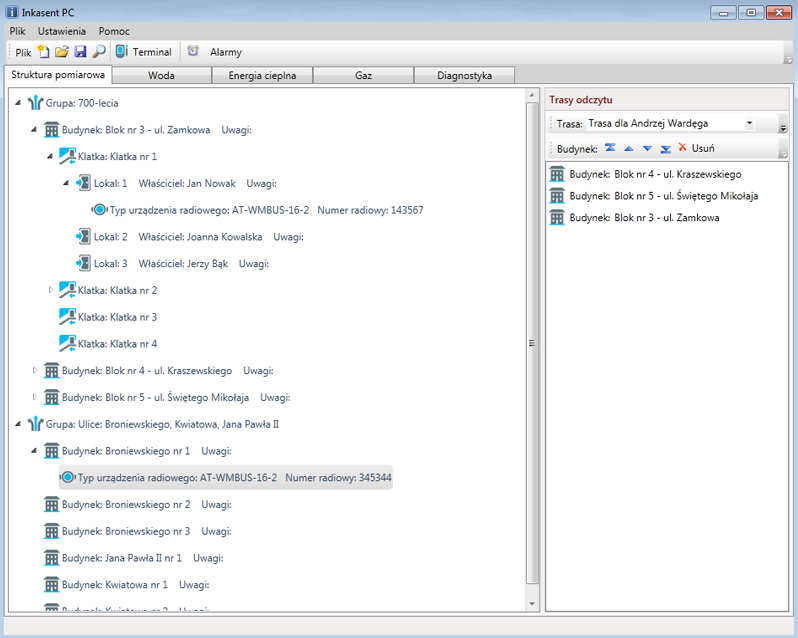This screenshot has width=798, height=638.
Task: Select Blok nr 5 in route list
Action: tap(662, 196)
